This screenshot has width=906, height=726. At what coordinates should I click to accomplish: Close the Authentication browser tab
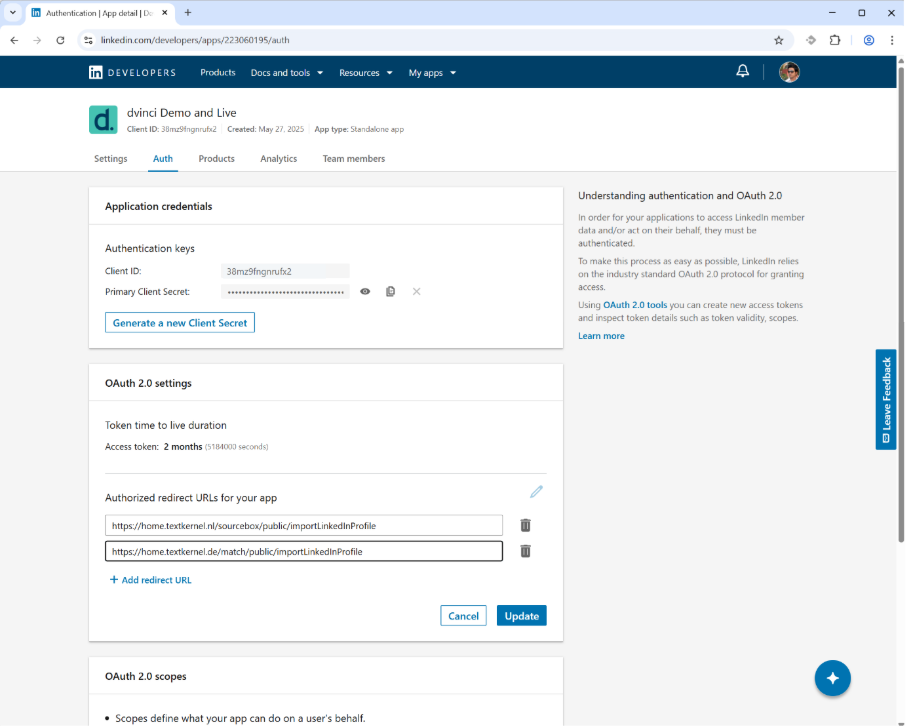click(165, 13)
